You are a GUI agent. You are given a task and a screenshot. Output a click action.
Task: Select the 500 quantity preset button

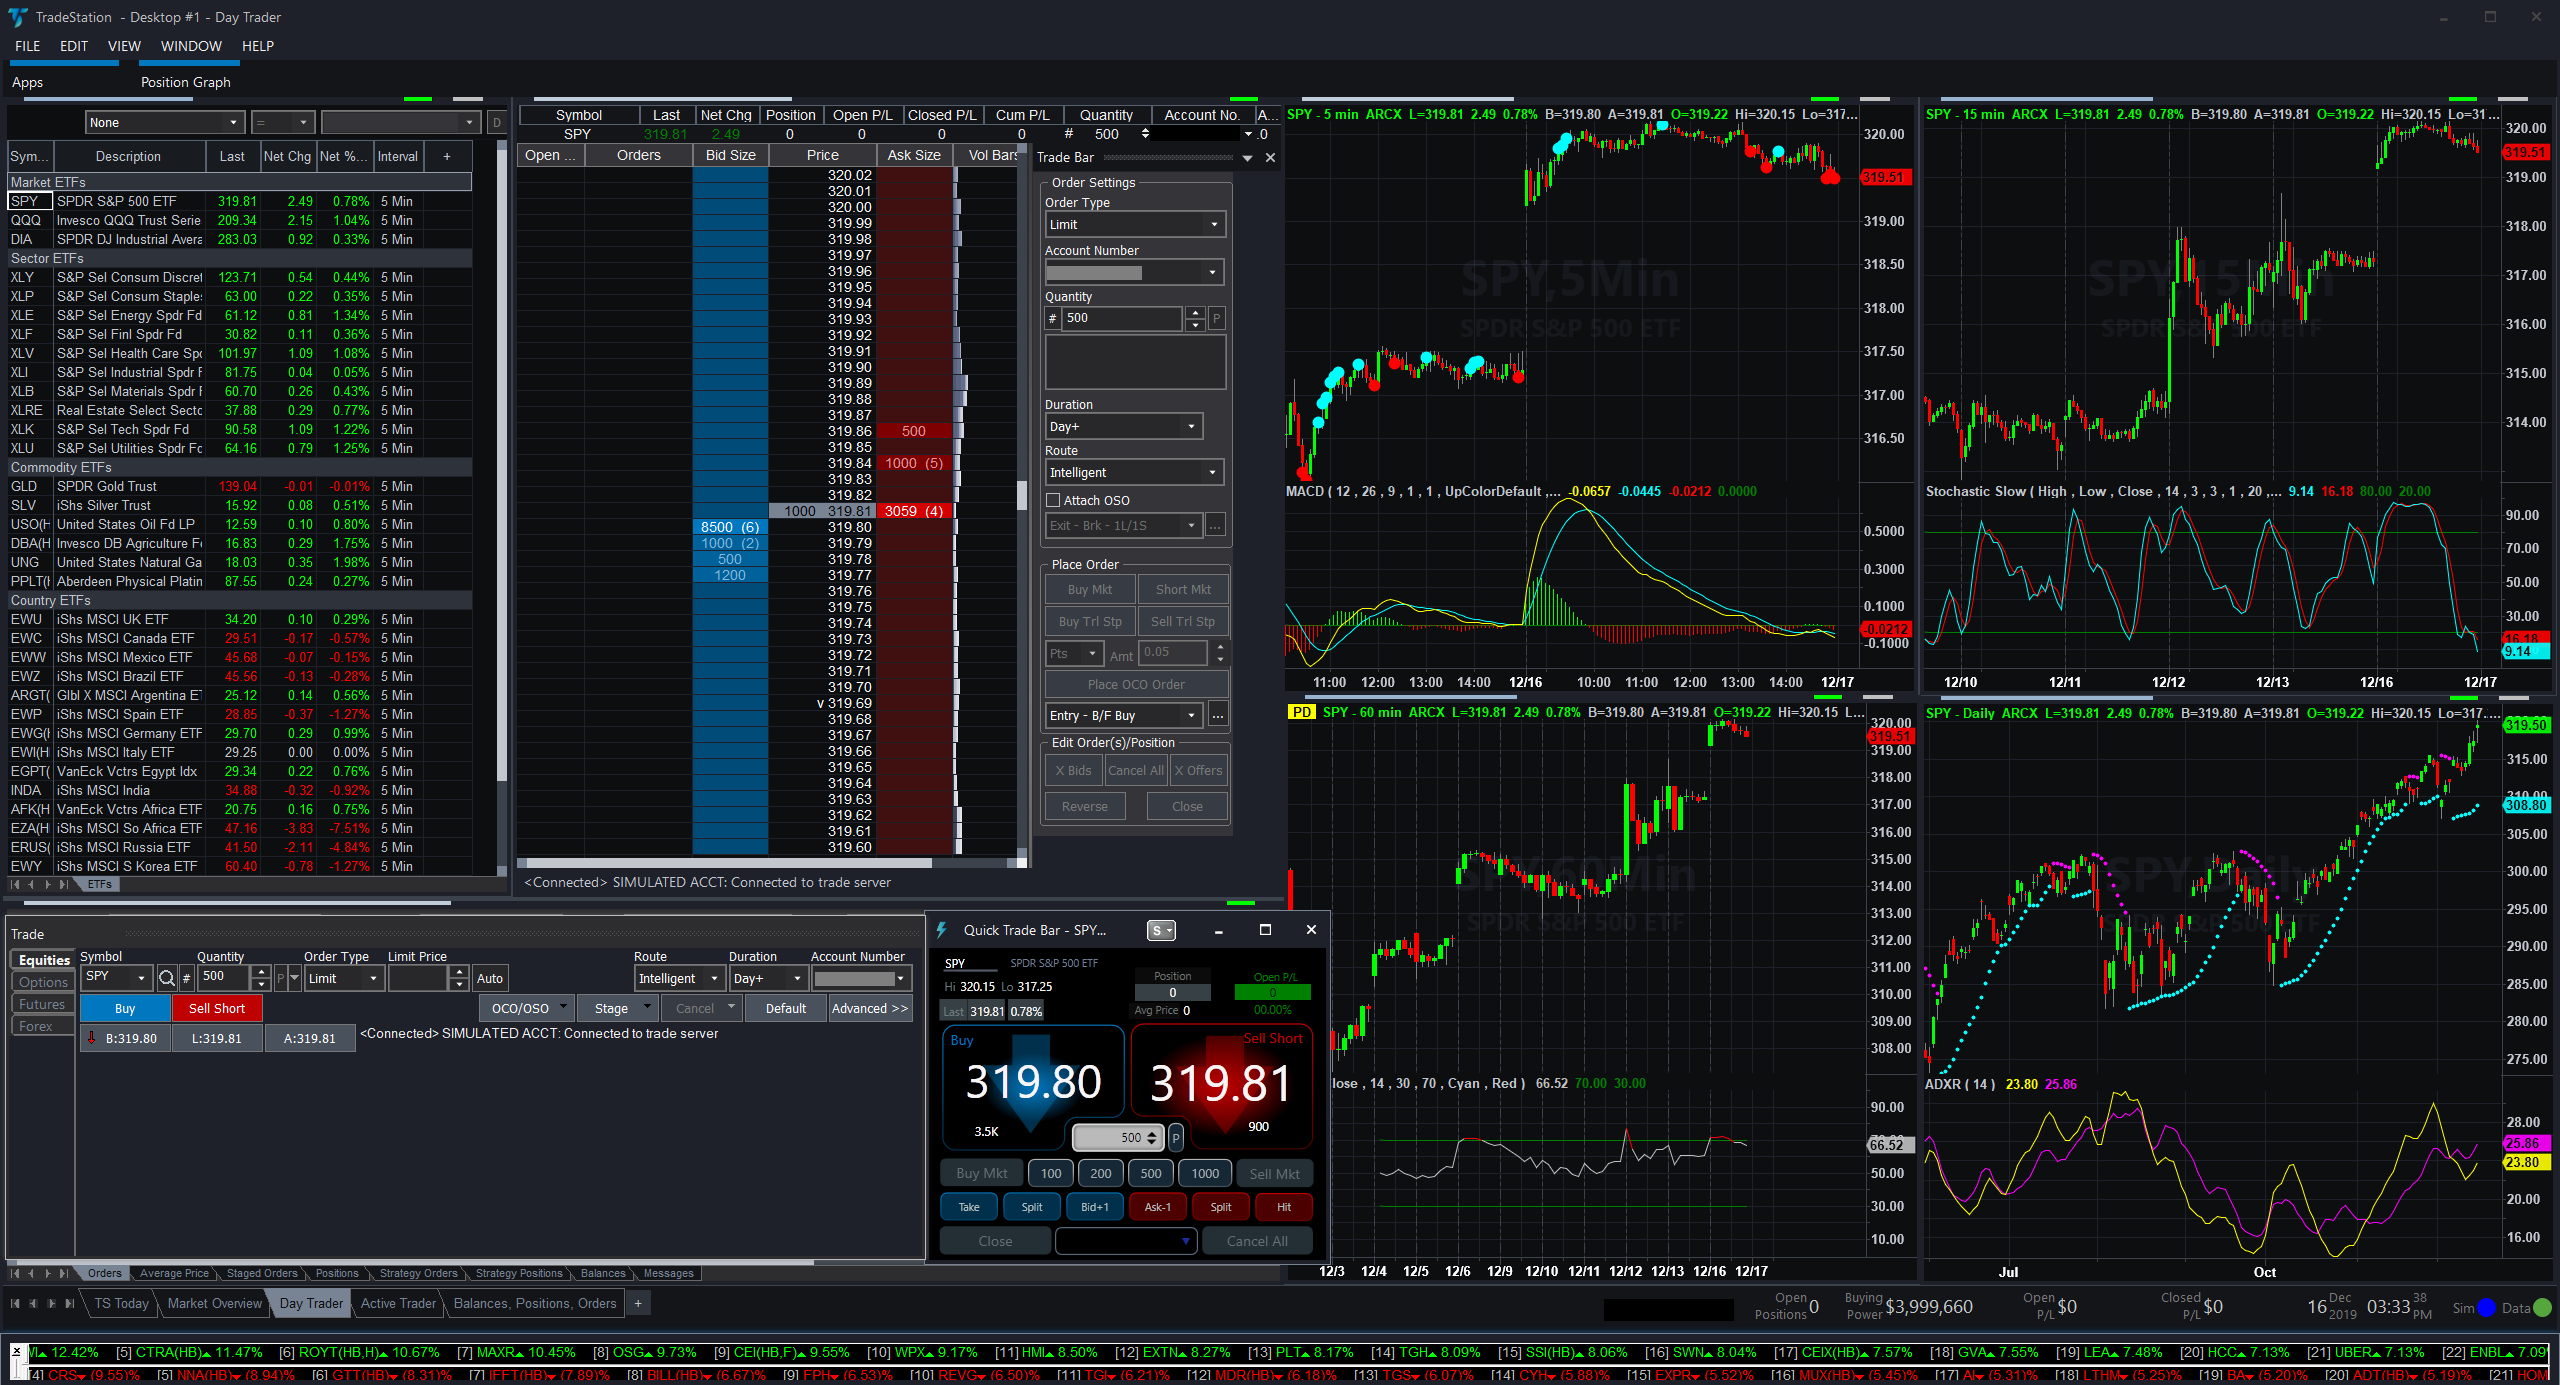[1151, 1173]
